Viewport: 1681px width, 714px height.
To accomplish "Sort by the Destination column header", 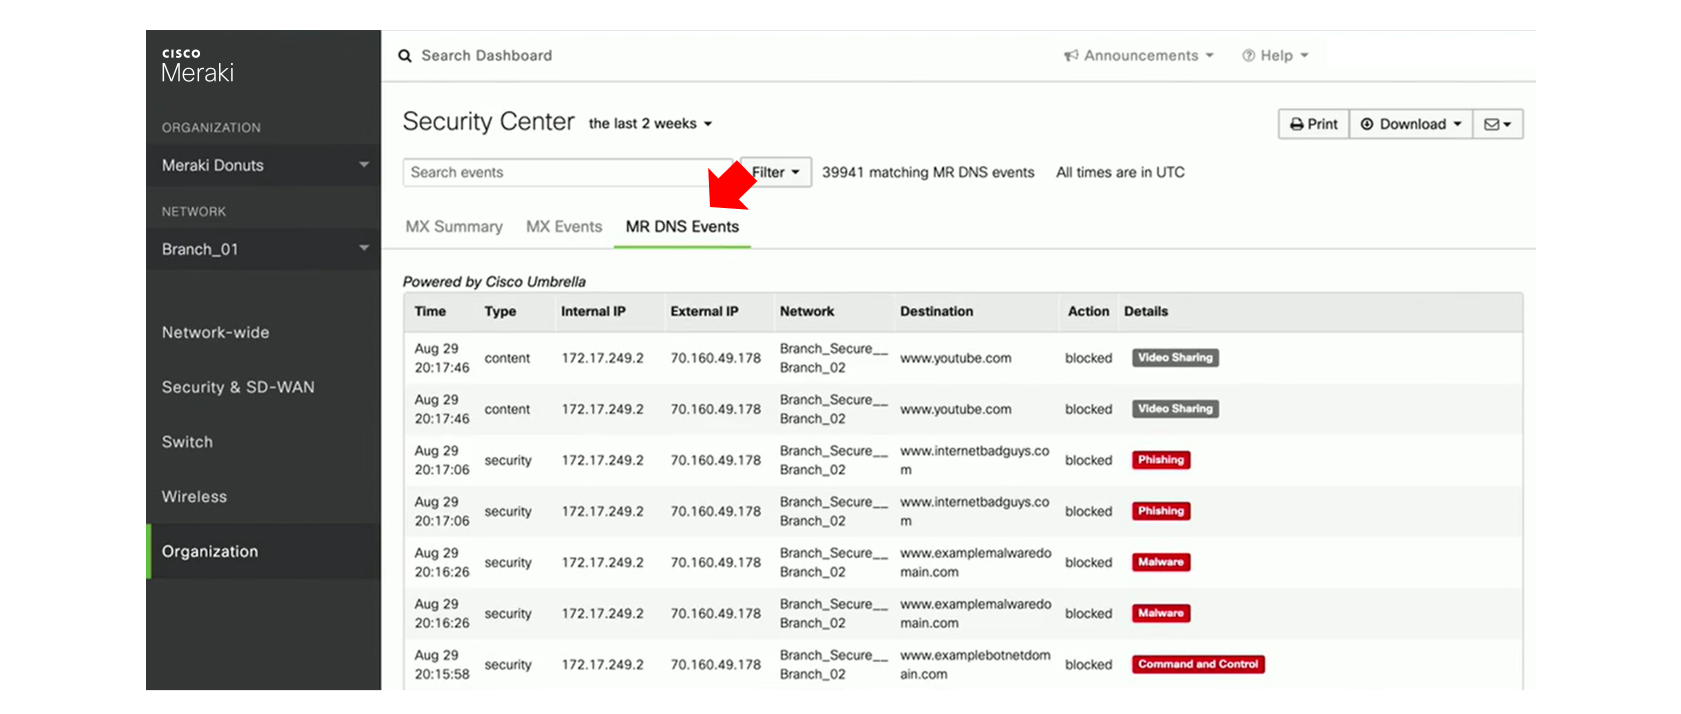I will coord(936,312).
